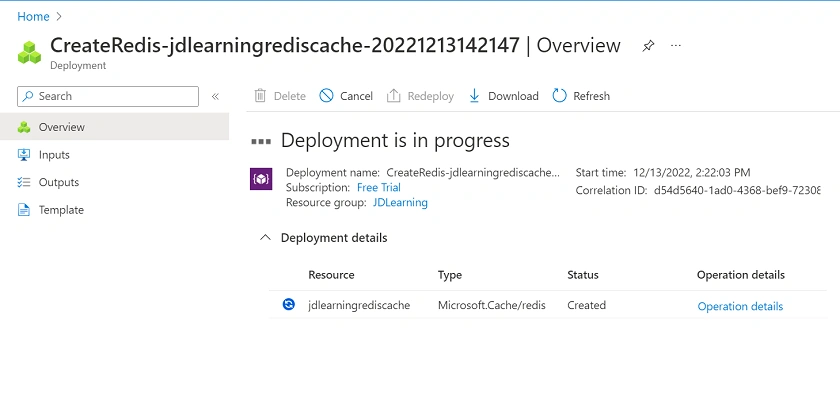
Task: Open the Free Trial subscription link
Action: (x=379, y=187)
